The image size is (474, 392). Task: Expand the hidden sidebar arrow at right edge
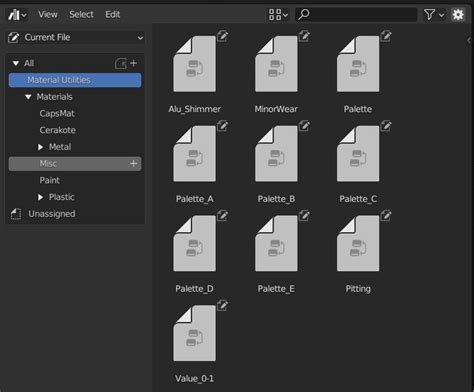(x=469, y=40)
